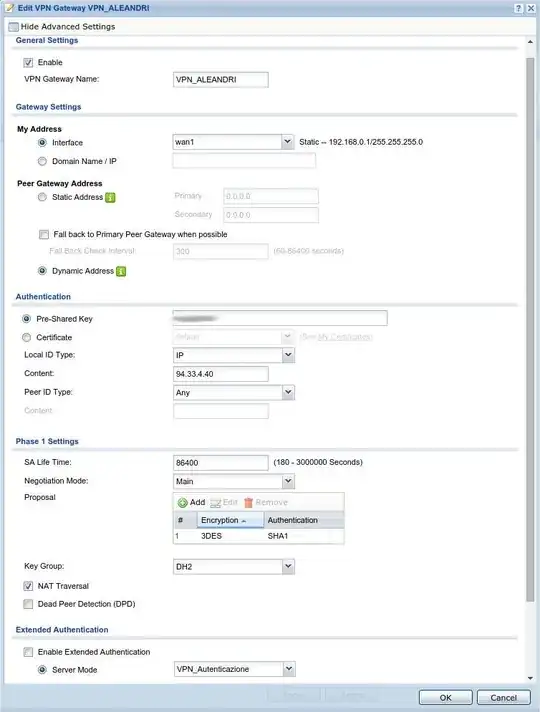
Task: Select the Pre-Shared Key radio button
Action: click(x=26, y=319)
